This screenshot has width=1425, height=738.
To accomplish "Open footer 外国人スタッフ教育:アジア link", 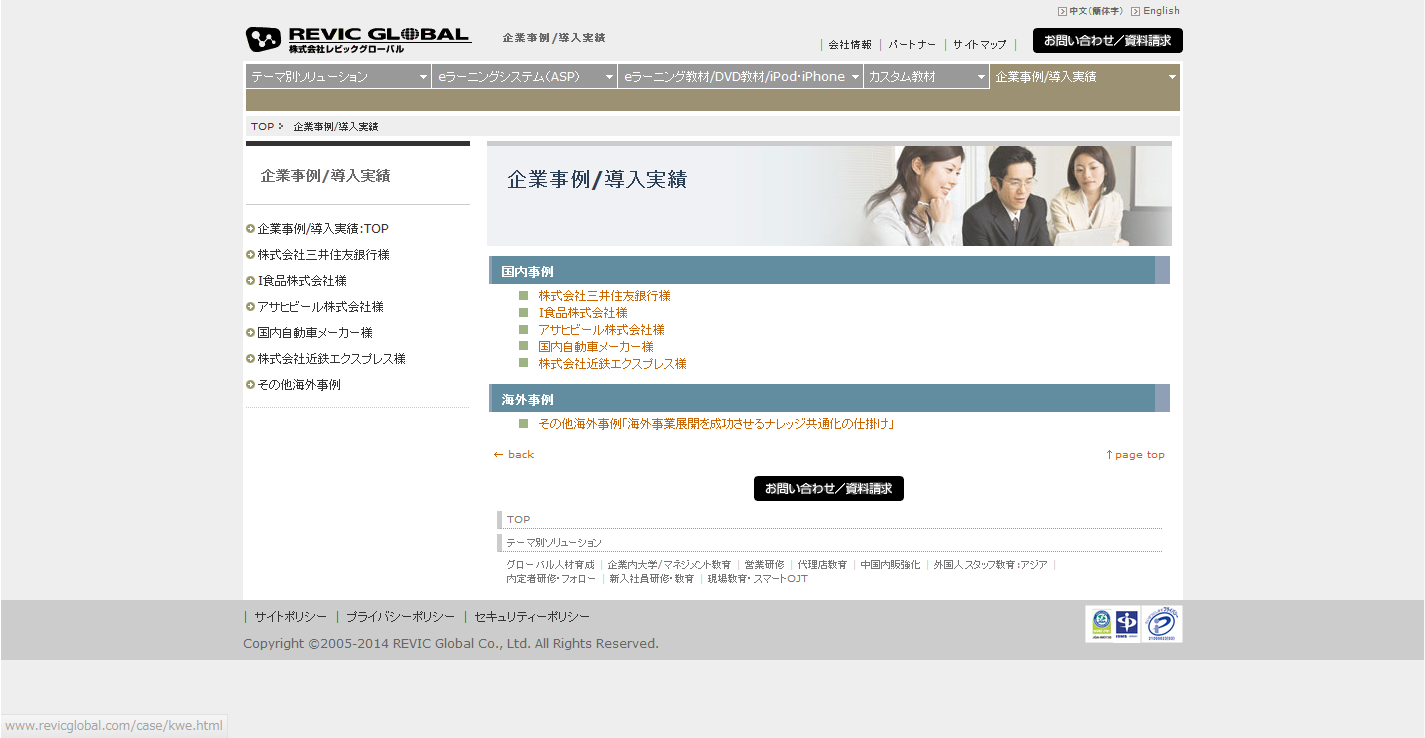I will 990,565.
